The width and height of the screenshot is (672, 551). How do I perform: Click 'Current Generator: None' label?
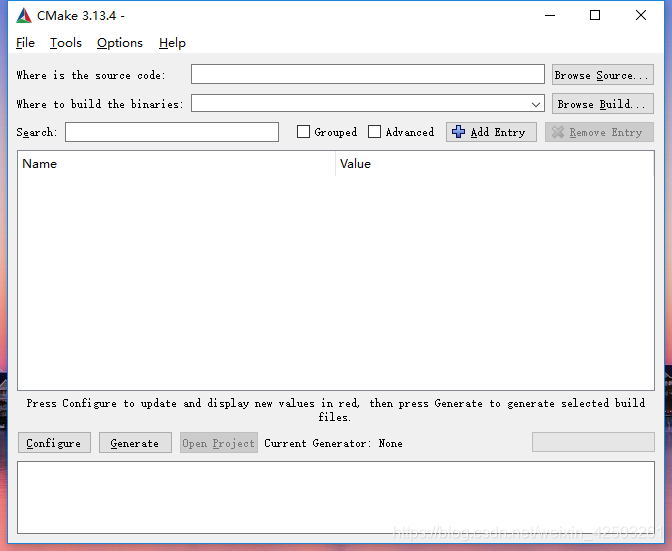[x=333, y=443]
